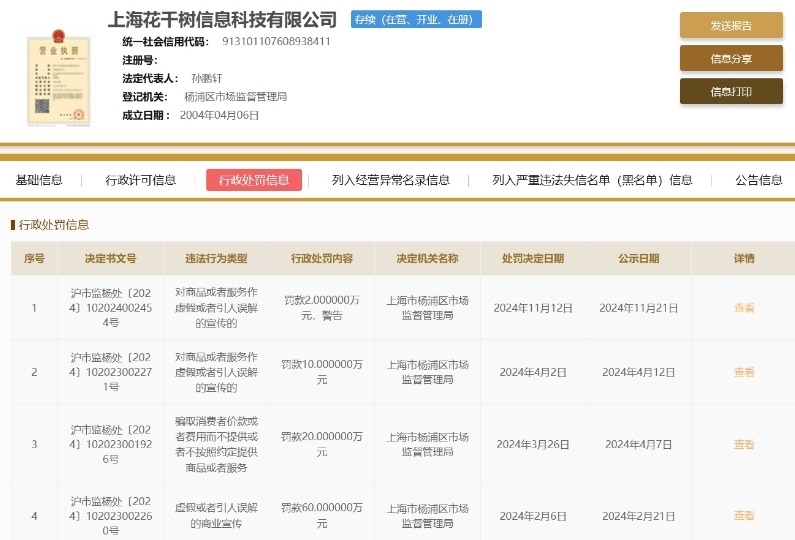795x540 pixels.
Task: Click publication date 2024年4月7日
Action: tap(639, 444)
